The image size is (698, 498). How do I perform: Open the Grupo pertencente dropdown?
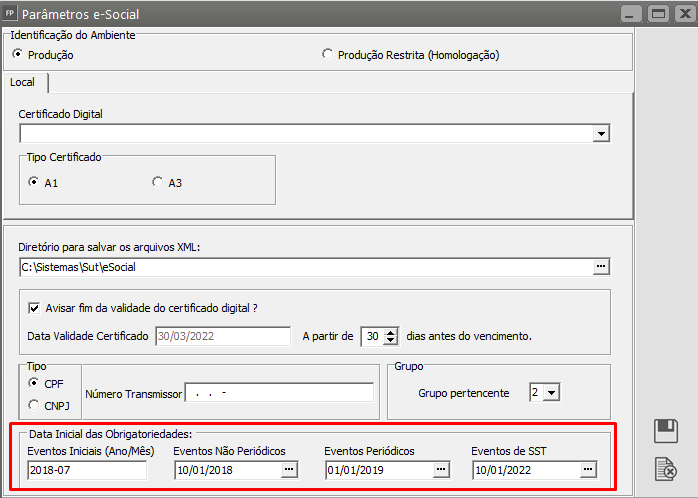pyautogui.click(x=551, y=393)
